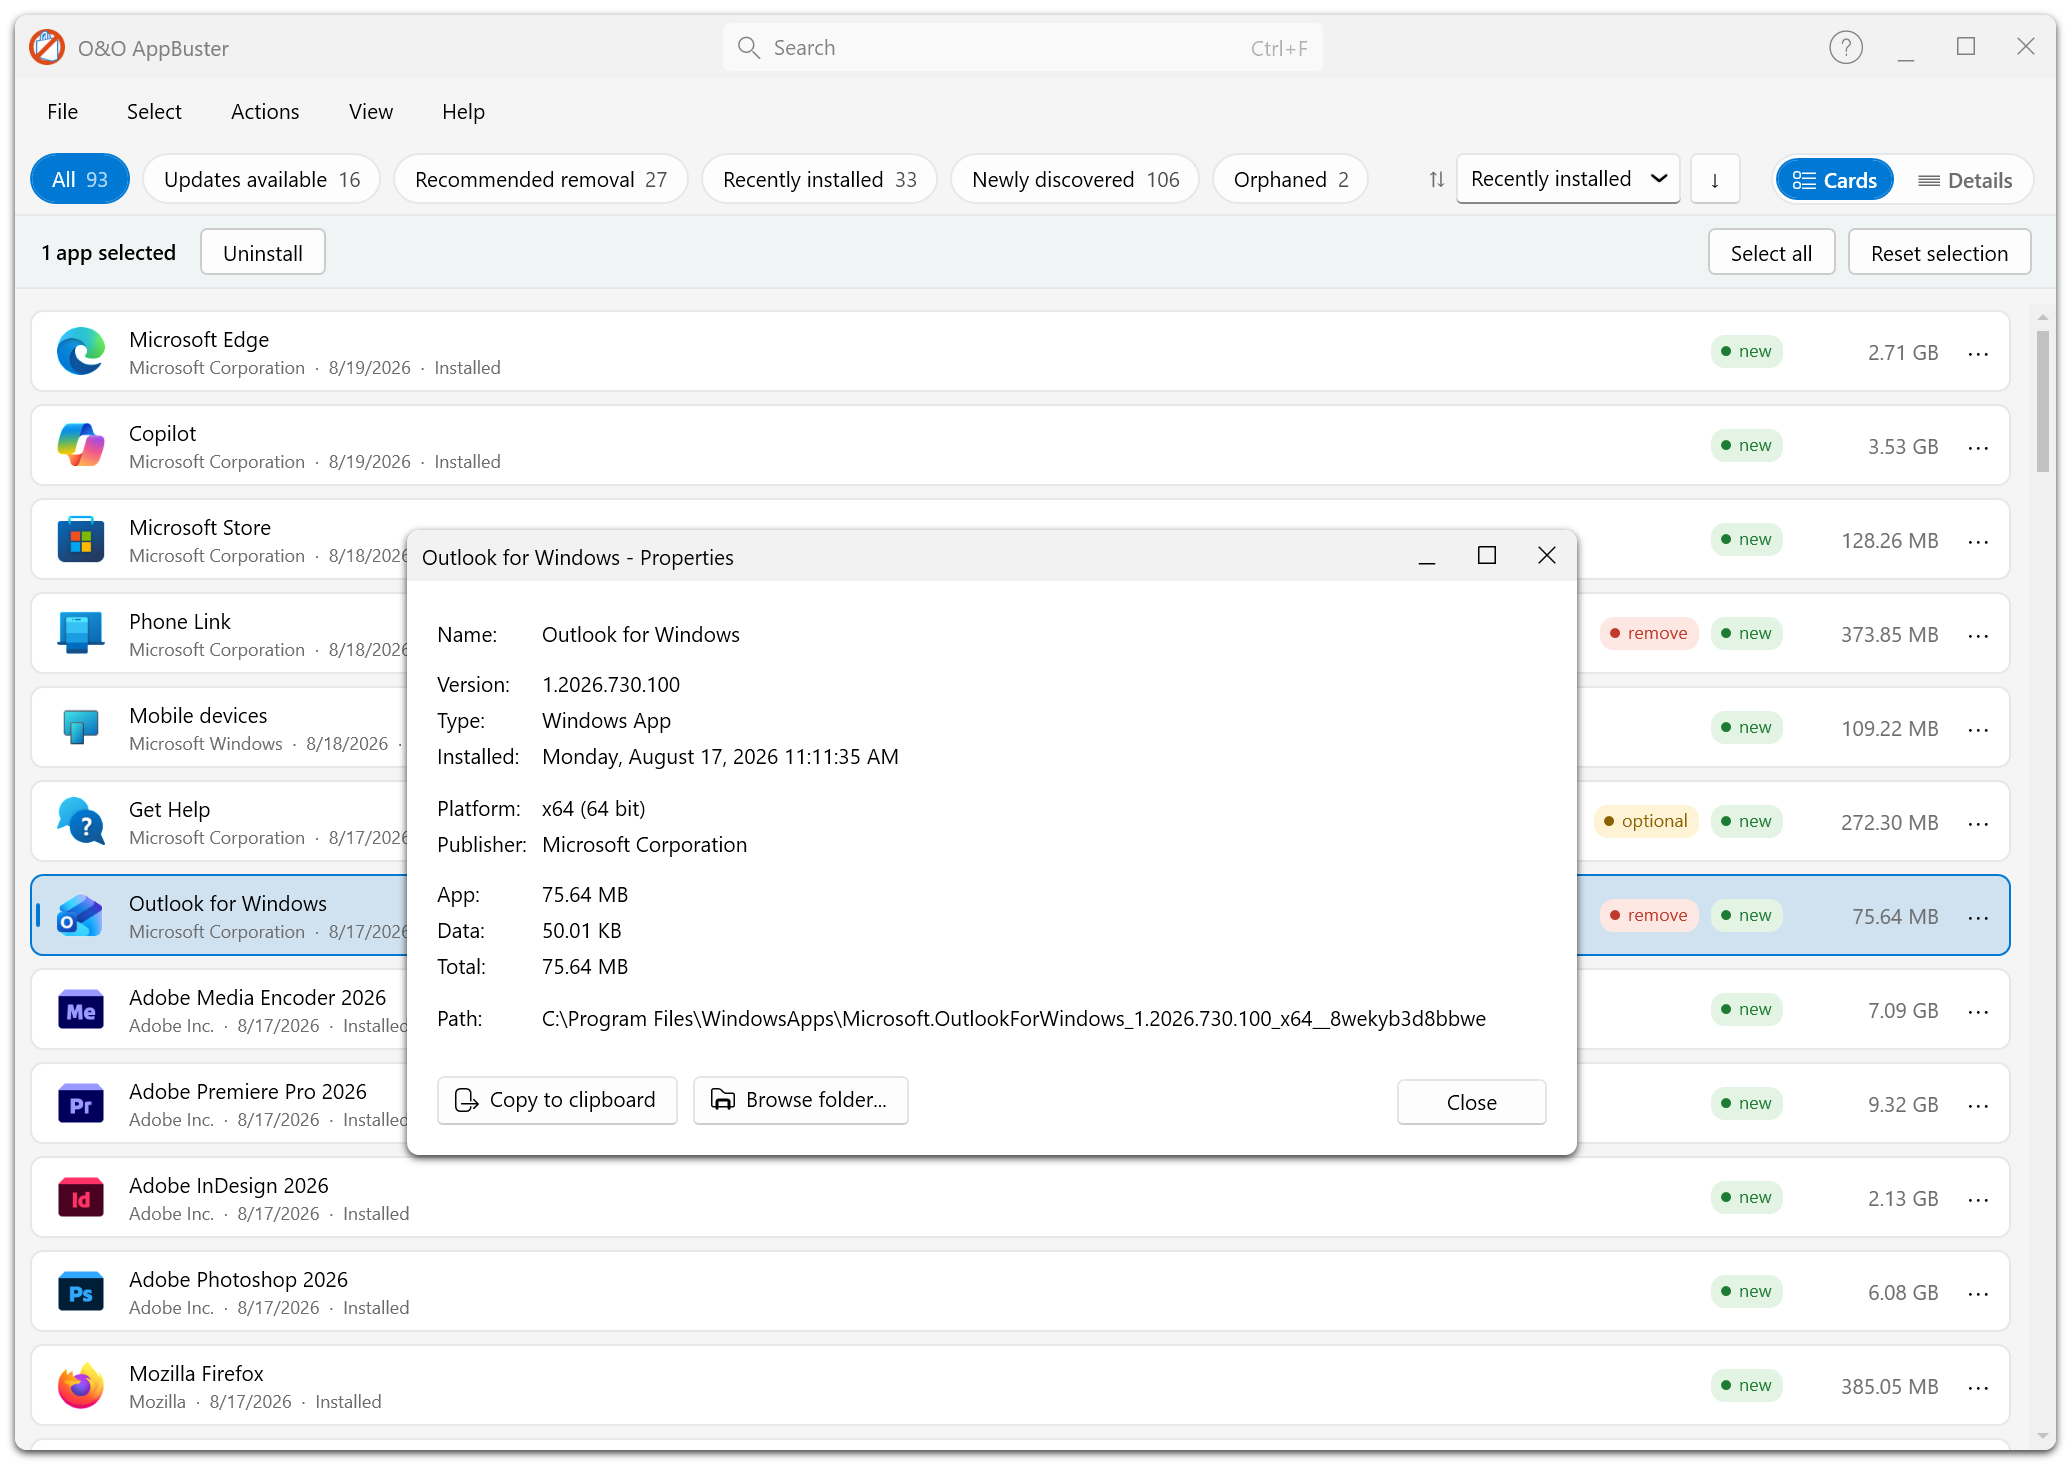Toggle the sort direction arrow button
Image resolution: width=2071 pixels, height=1465 pixels.
1715,180
